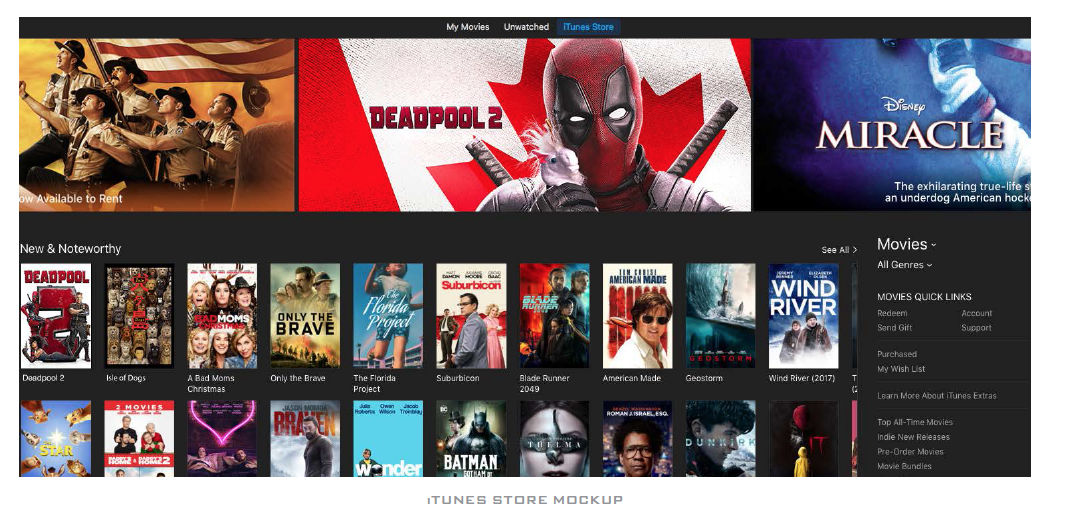This screenshot has width=1069, height=521.
Task: Open the Deadpool 2 featured banner
Action: pyautogui.click(x=524, y=125)
